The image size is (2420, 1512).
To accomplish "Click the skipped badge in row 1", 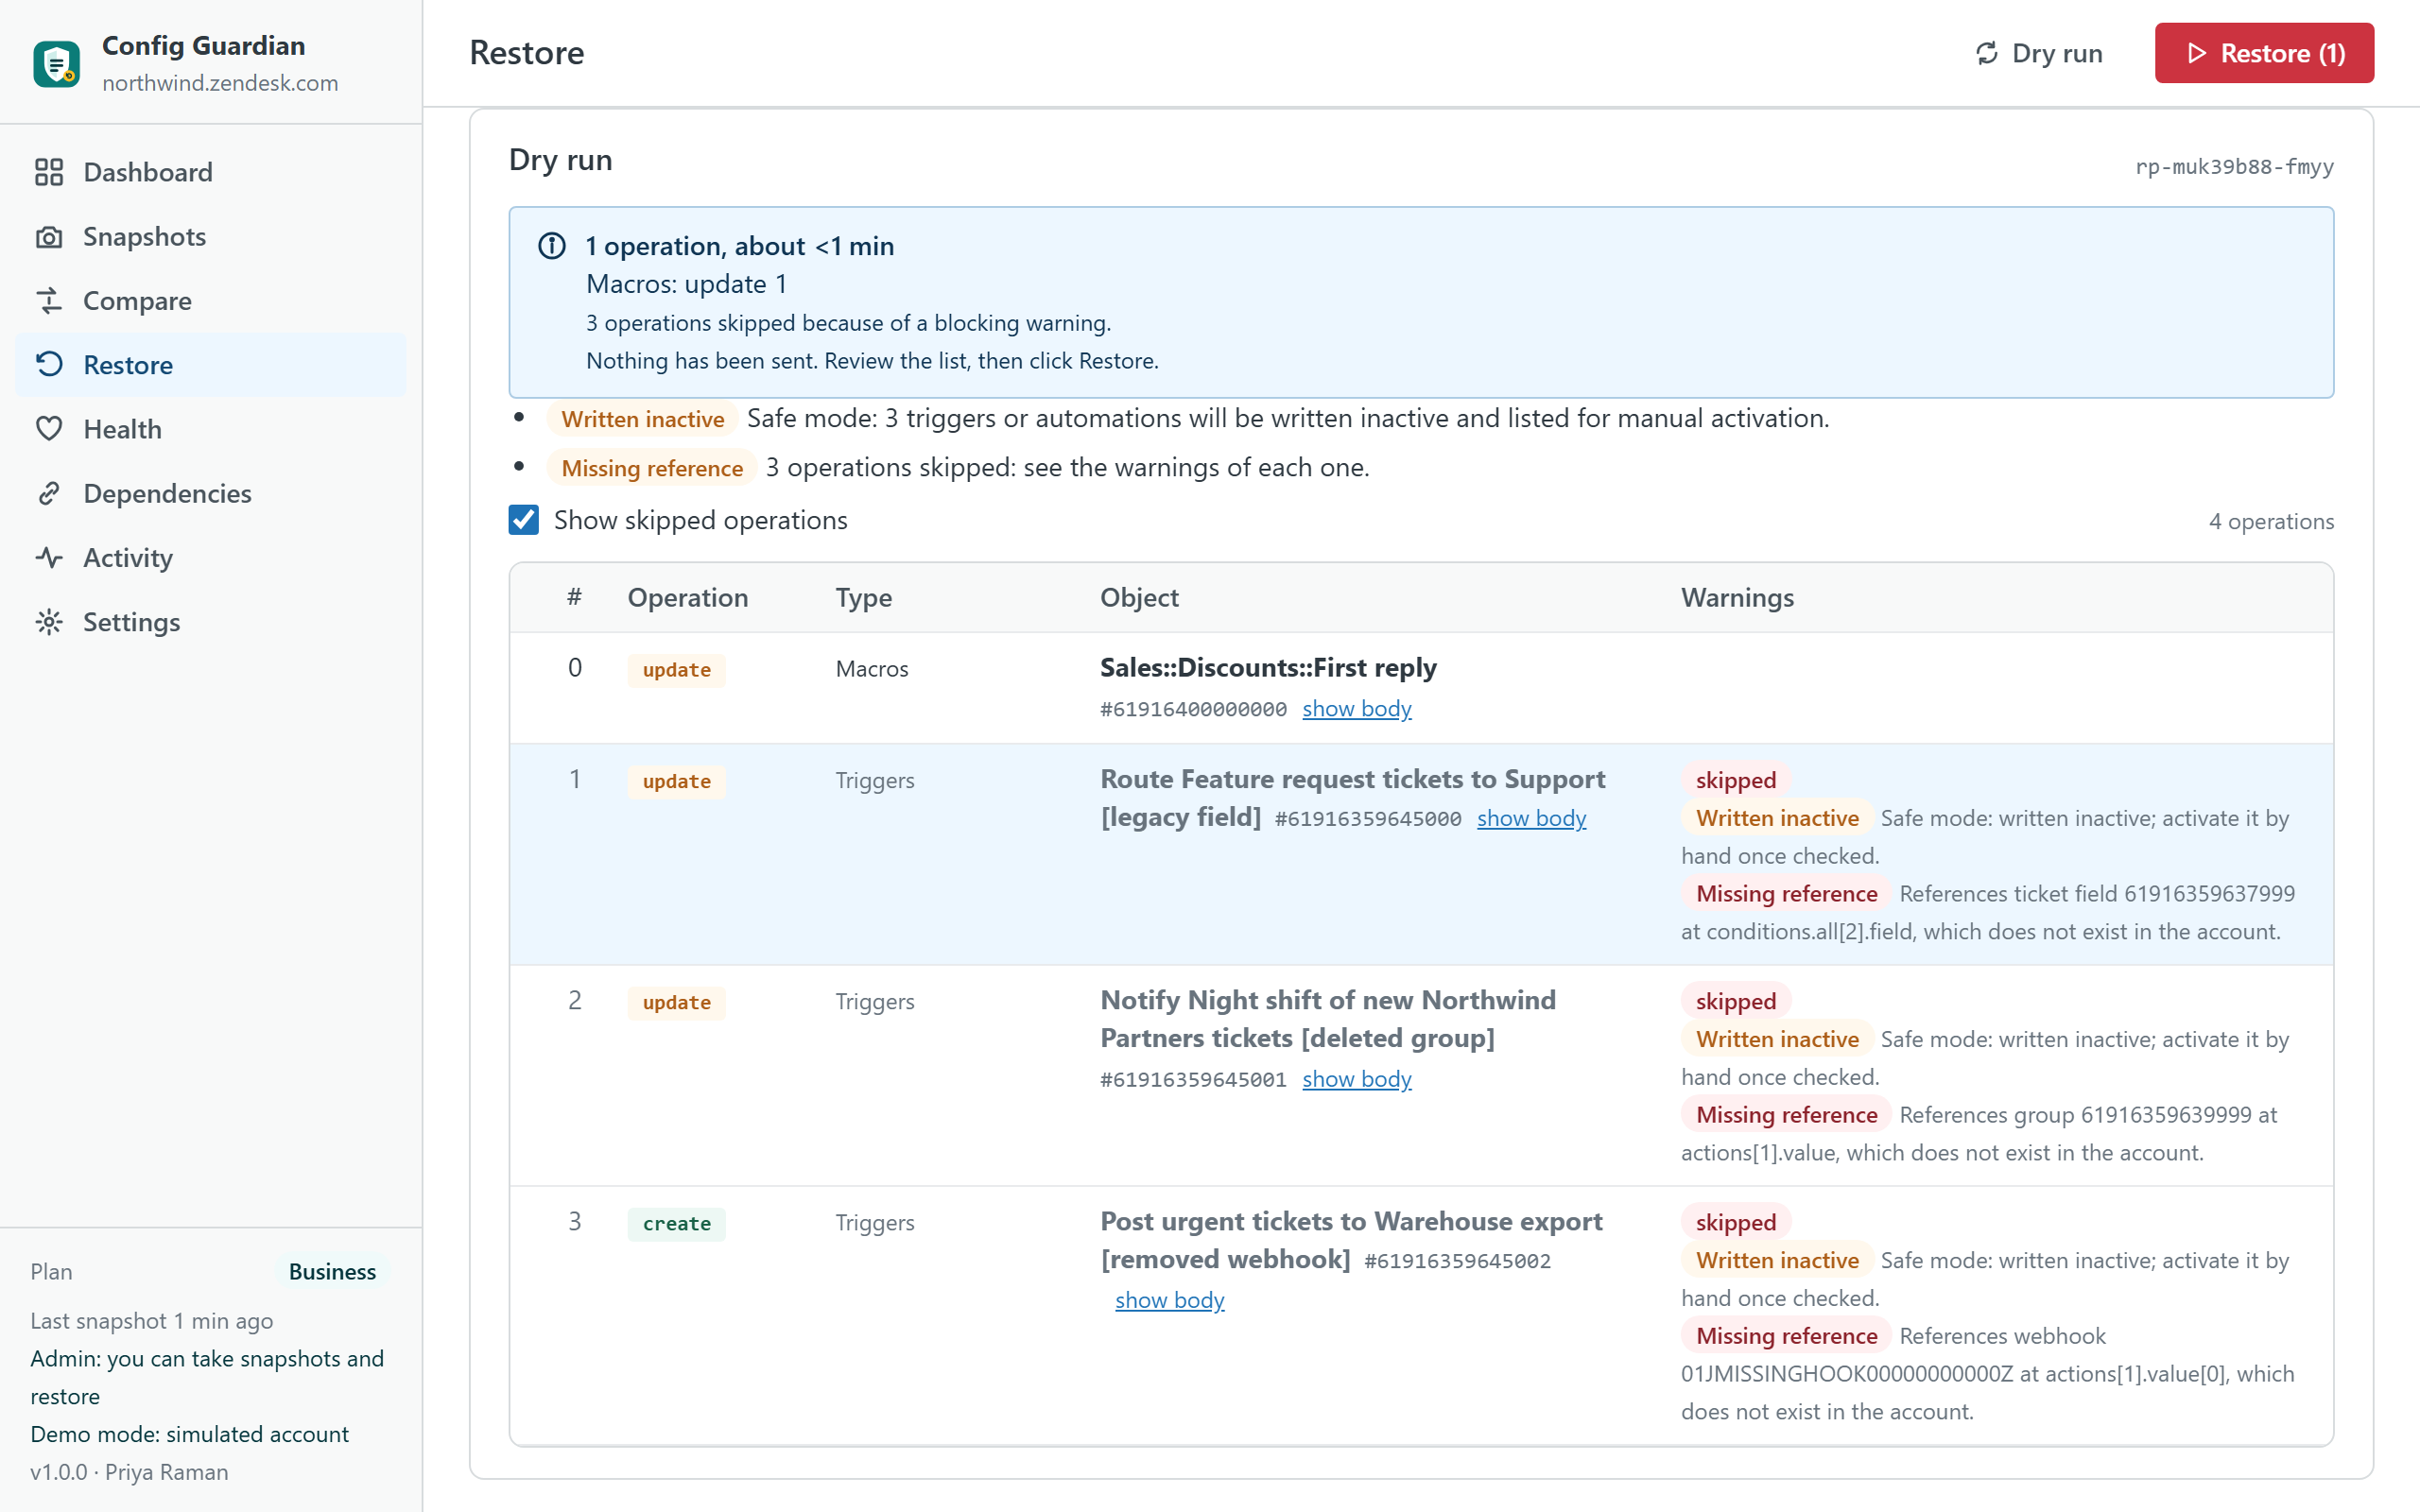I will pos(1736,780).
